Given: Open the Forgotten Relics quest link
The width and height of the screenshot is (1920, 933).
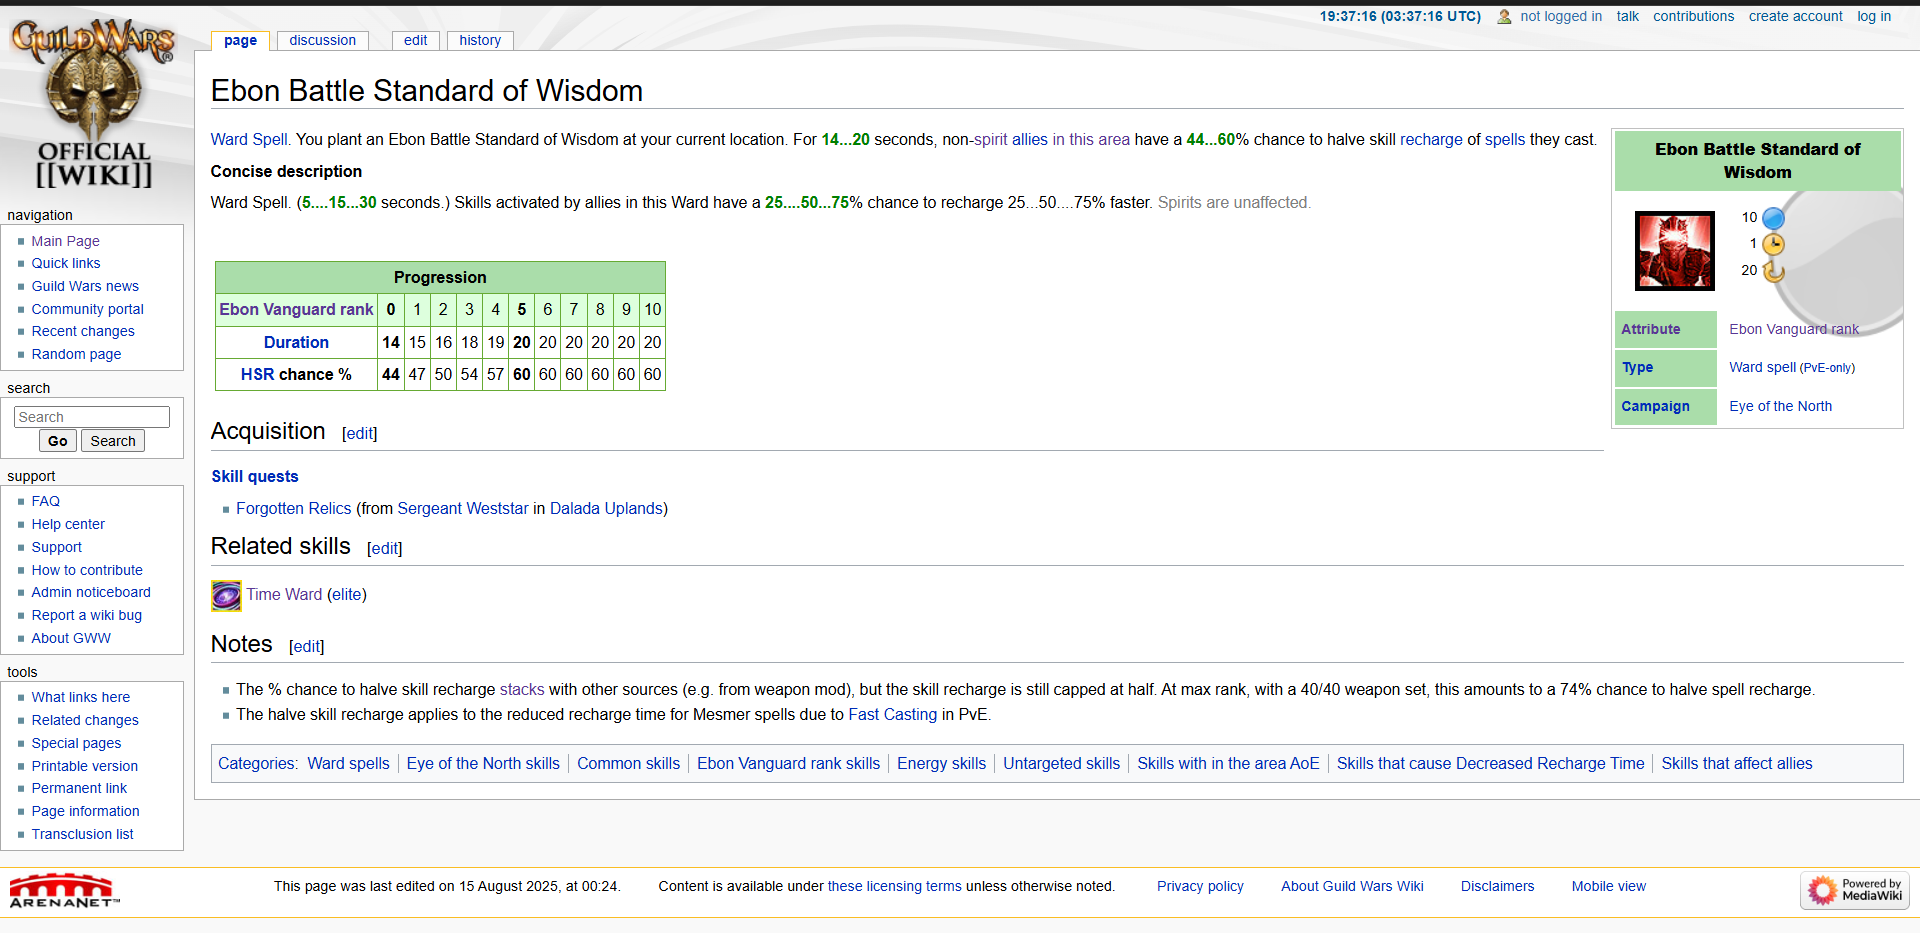Looking at the screenshot, I should 294,509.
